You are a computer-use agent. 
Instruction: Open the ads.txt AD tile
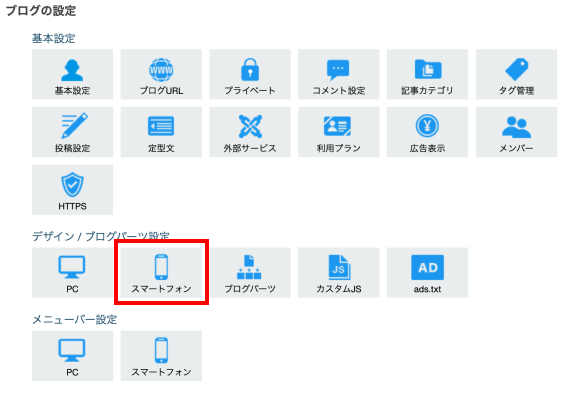428,273
